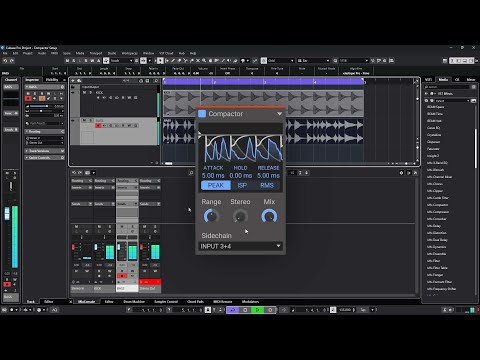
Task: Click the Undo arrow in the toolbar
Action: click(x=5, y=61)
